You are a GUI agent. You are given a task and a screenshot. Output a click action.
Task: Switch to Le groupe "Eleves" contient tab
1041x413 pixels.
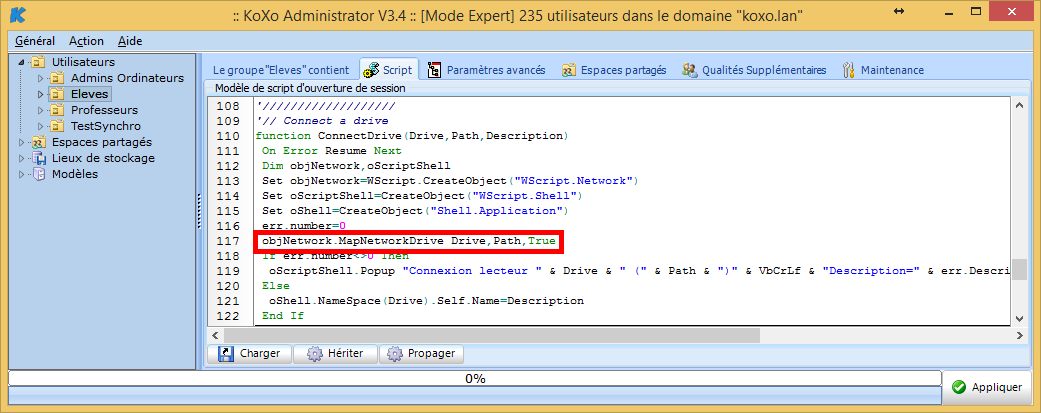click(280, 70)
